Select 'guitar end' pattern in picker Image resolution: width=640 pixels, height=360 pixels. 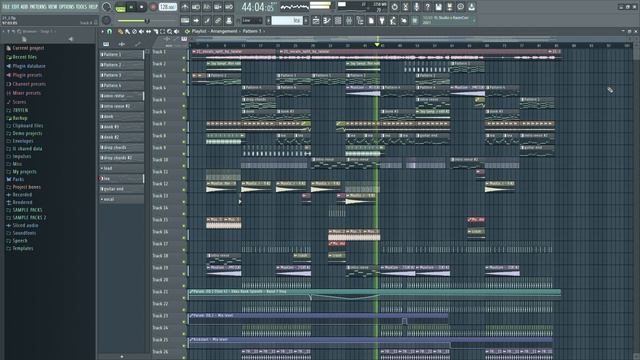click(122, 189)
